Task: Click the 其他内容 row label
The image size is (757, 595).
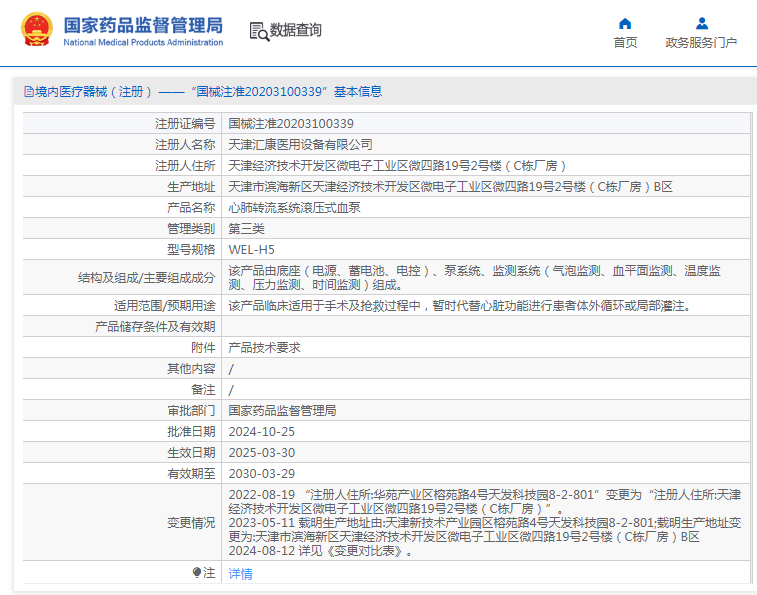Action: pyautogui.click(x=191, y=369)
